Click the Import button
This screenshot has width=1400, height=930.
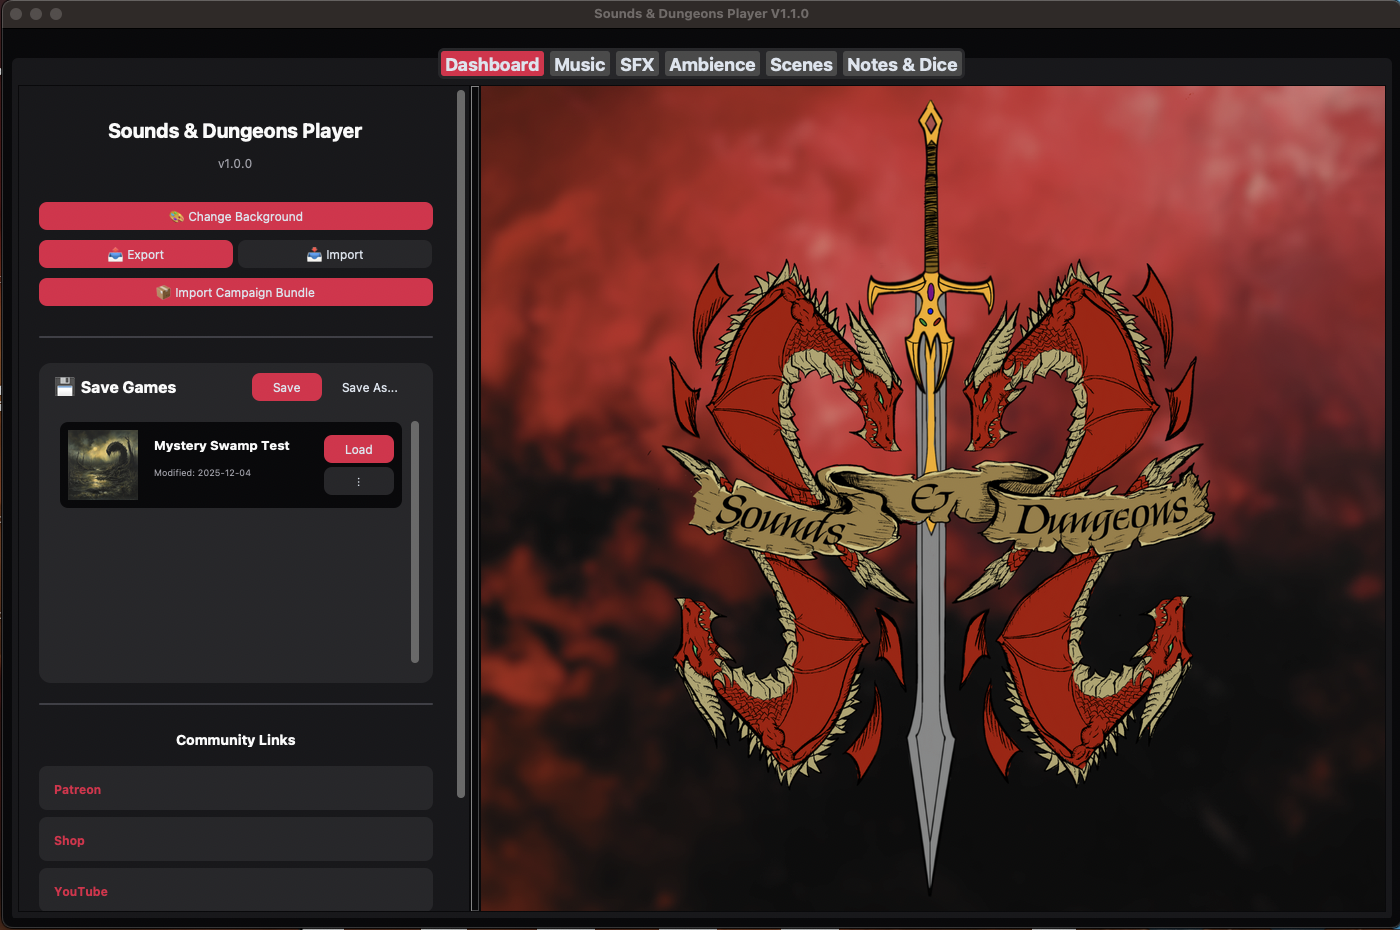pyautogui.click(x=335, y=254)
